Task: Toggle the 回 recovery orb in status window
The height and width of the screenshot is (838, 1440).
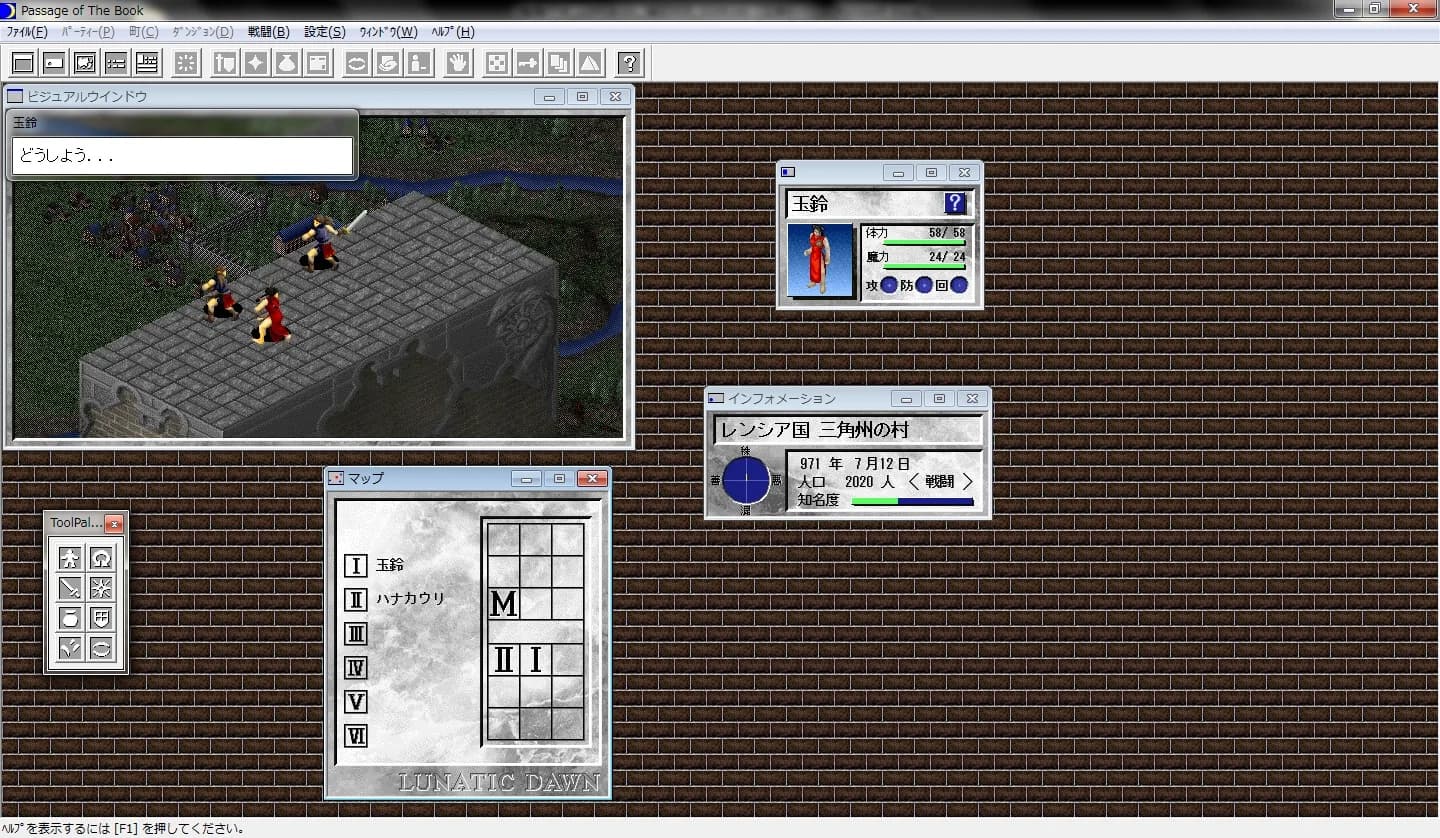Action: pos(959,285)
